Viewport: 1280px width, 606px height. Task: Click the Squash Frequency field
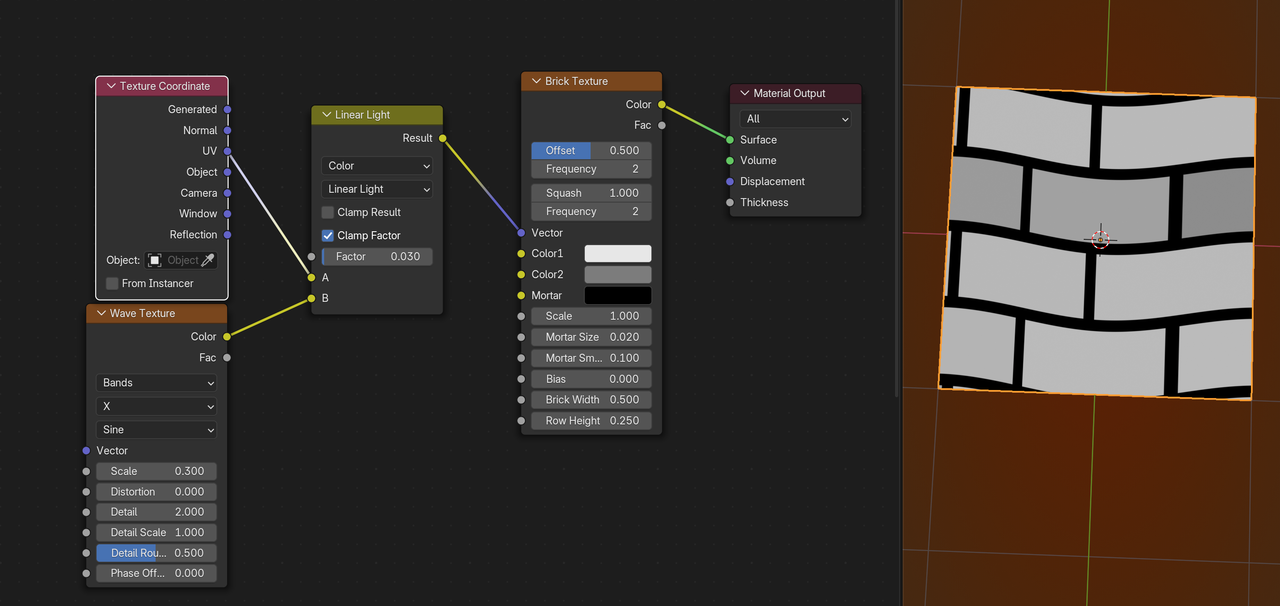[592, 212]
